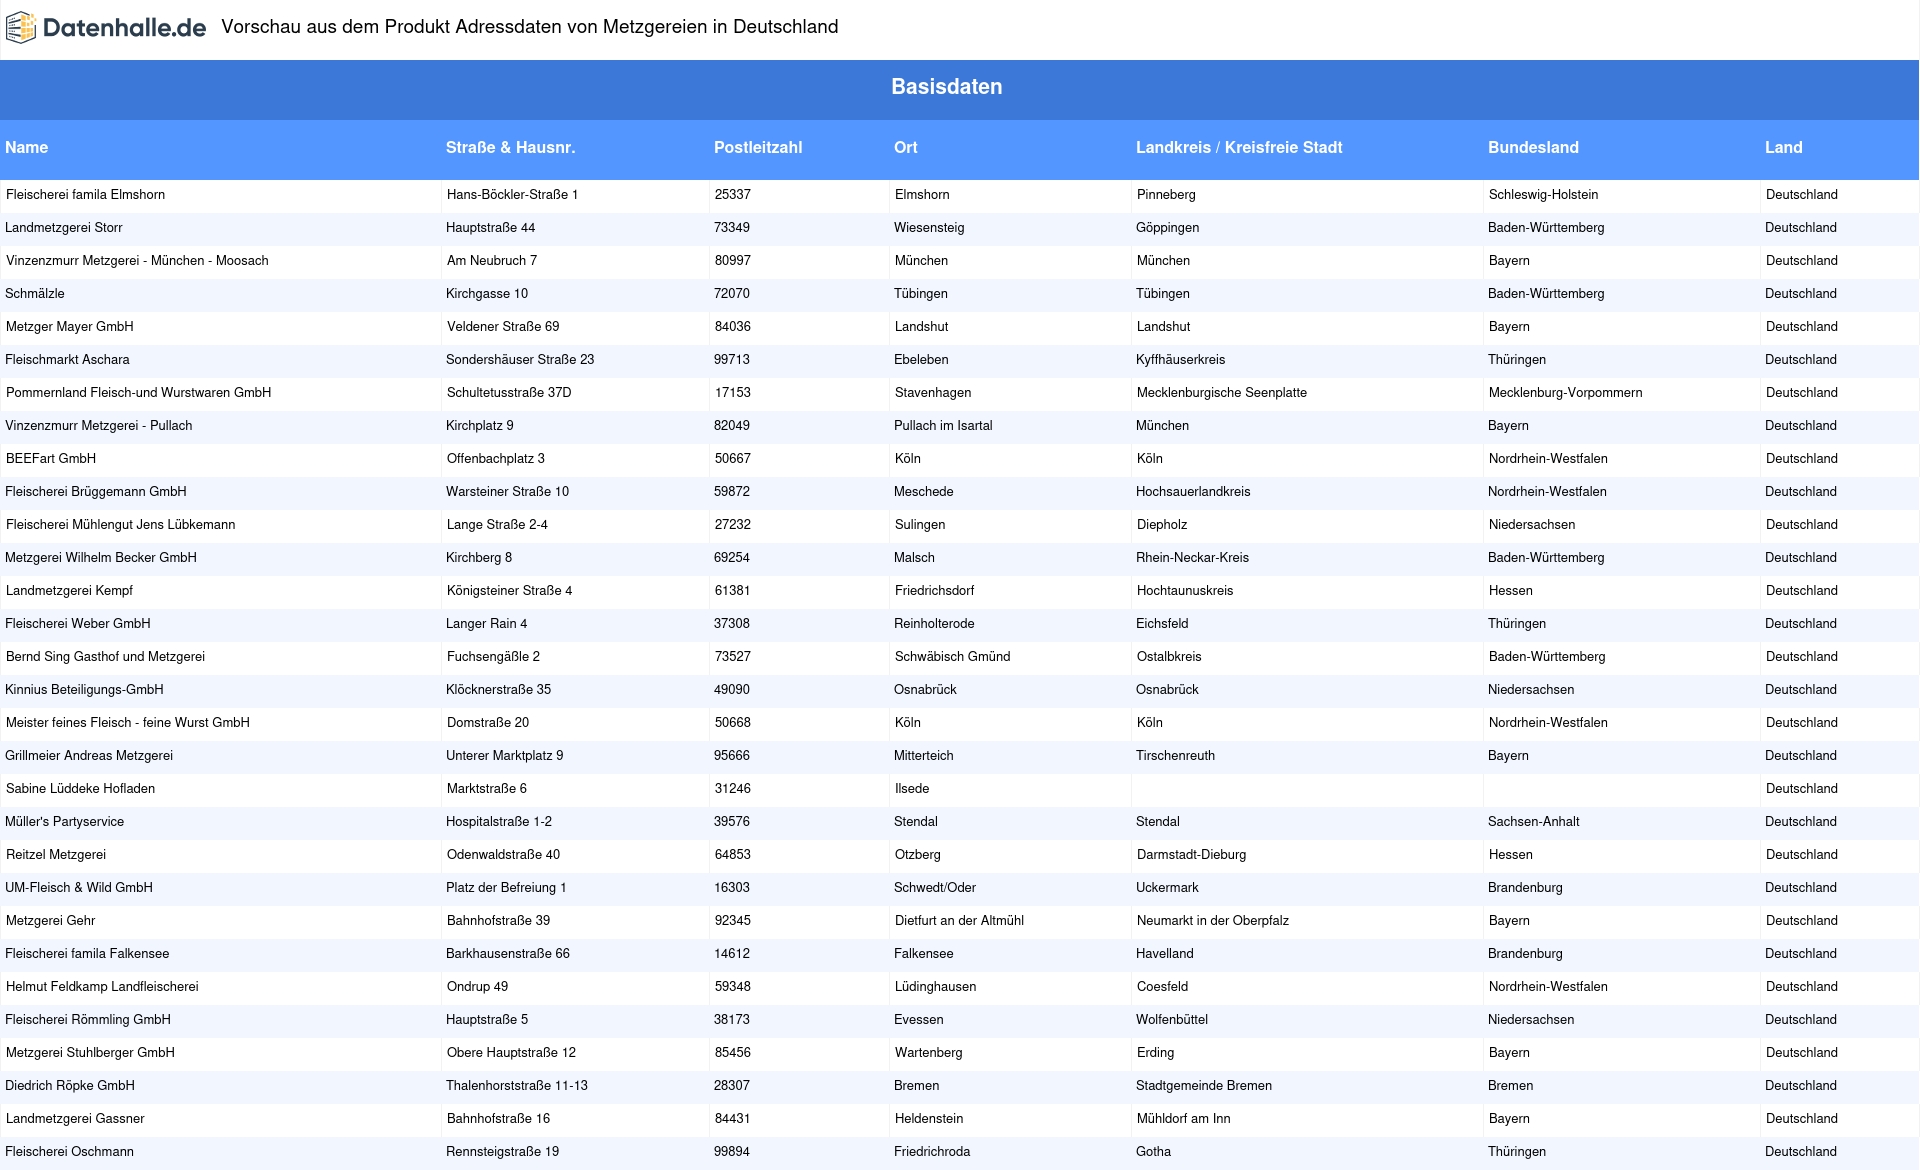Click the address Am Neubruch 7

coord(491,261)
